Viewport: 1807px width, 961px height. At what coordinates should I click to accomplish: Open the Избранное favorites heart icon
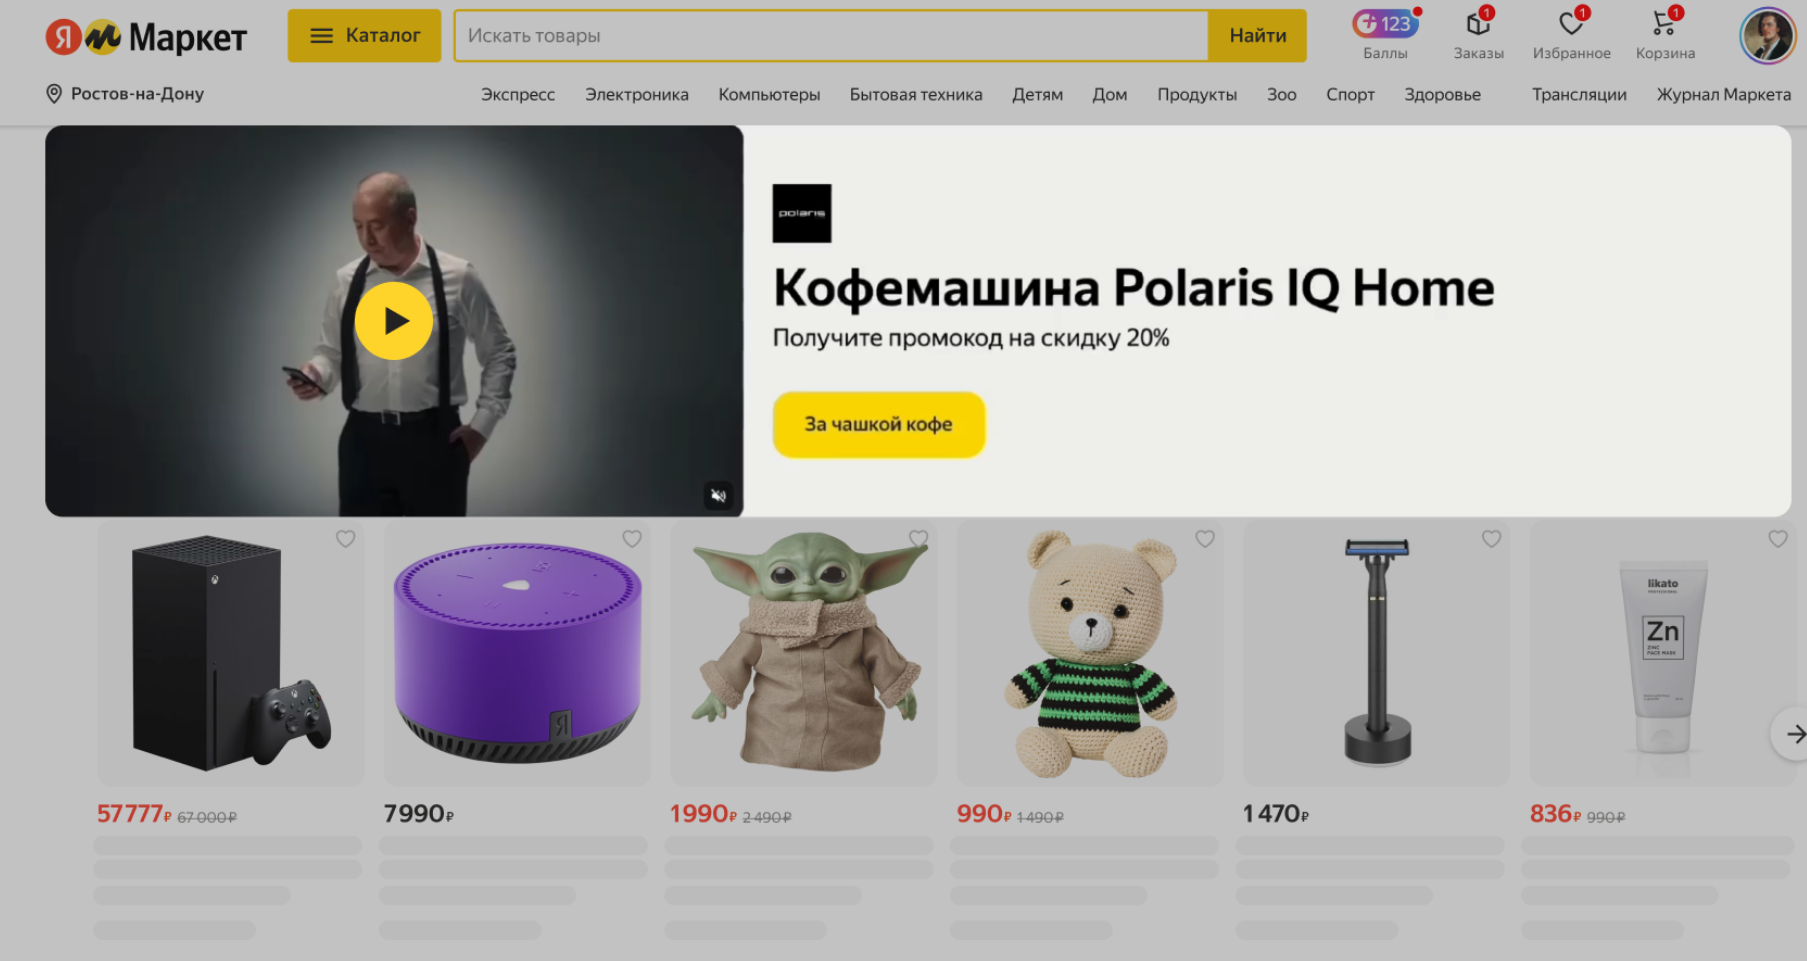(1571, 24)
